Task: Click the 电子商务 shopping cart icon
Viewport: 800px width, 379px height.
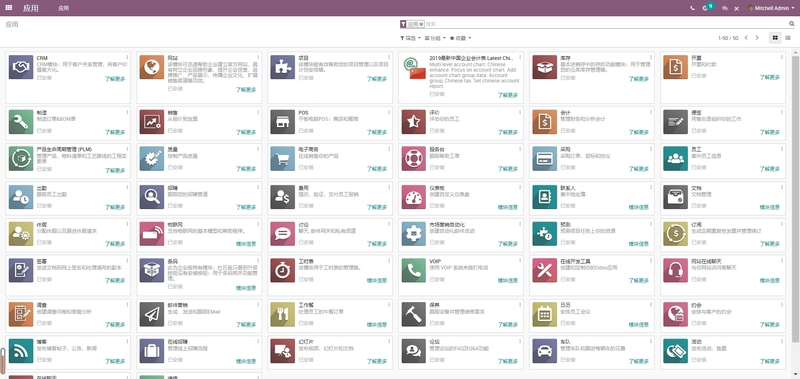Action: (283, 159)
